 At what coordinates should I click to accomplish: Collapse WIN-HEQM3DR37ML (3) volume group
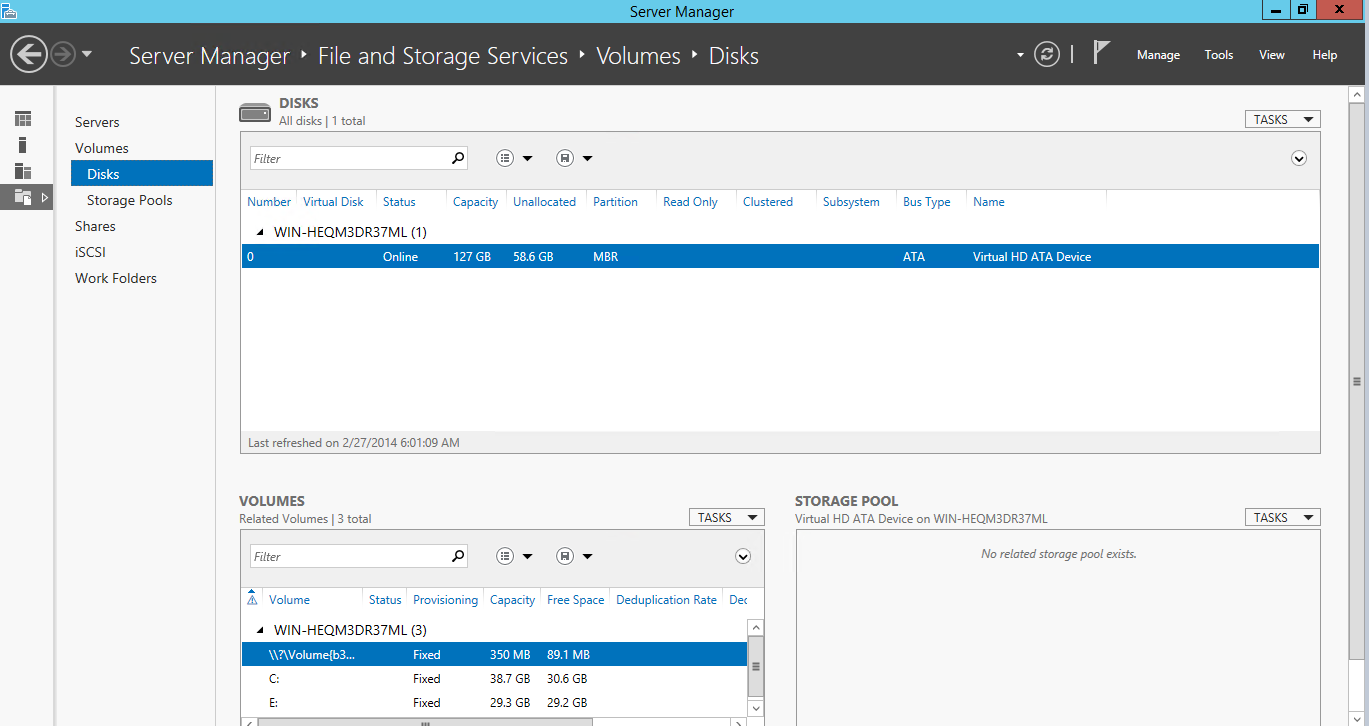(261, 630)
